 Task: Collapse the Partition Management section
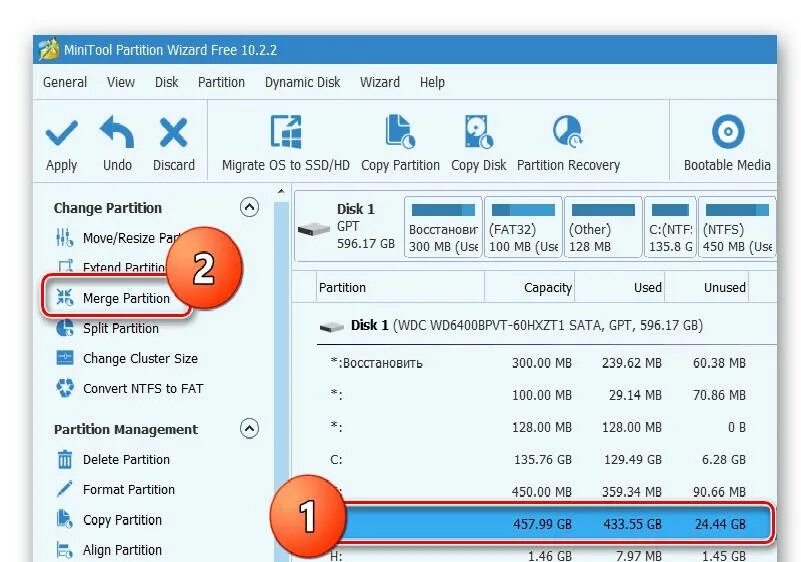pos(249,429)
